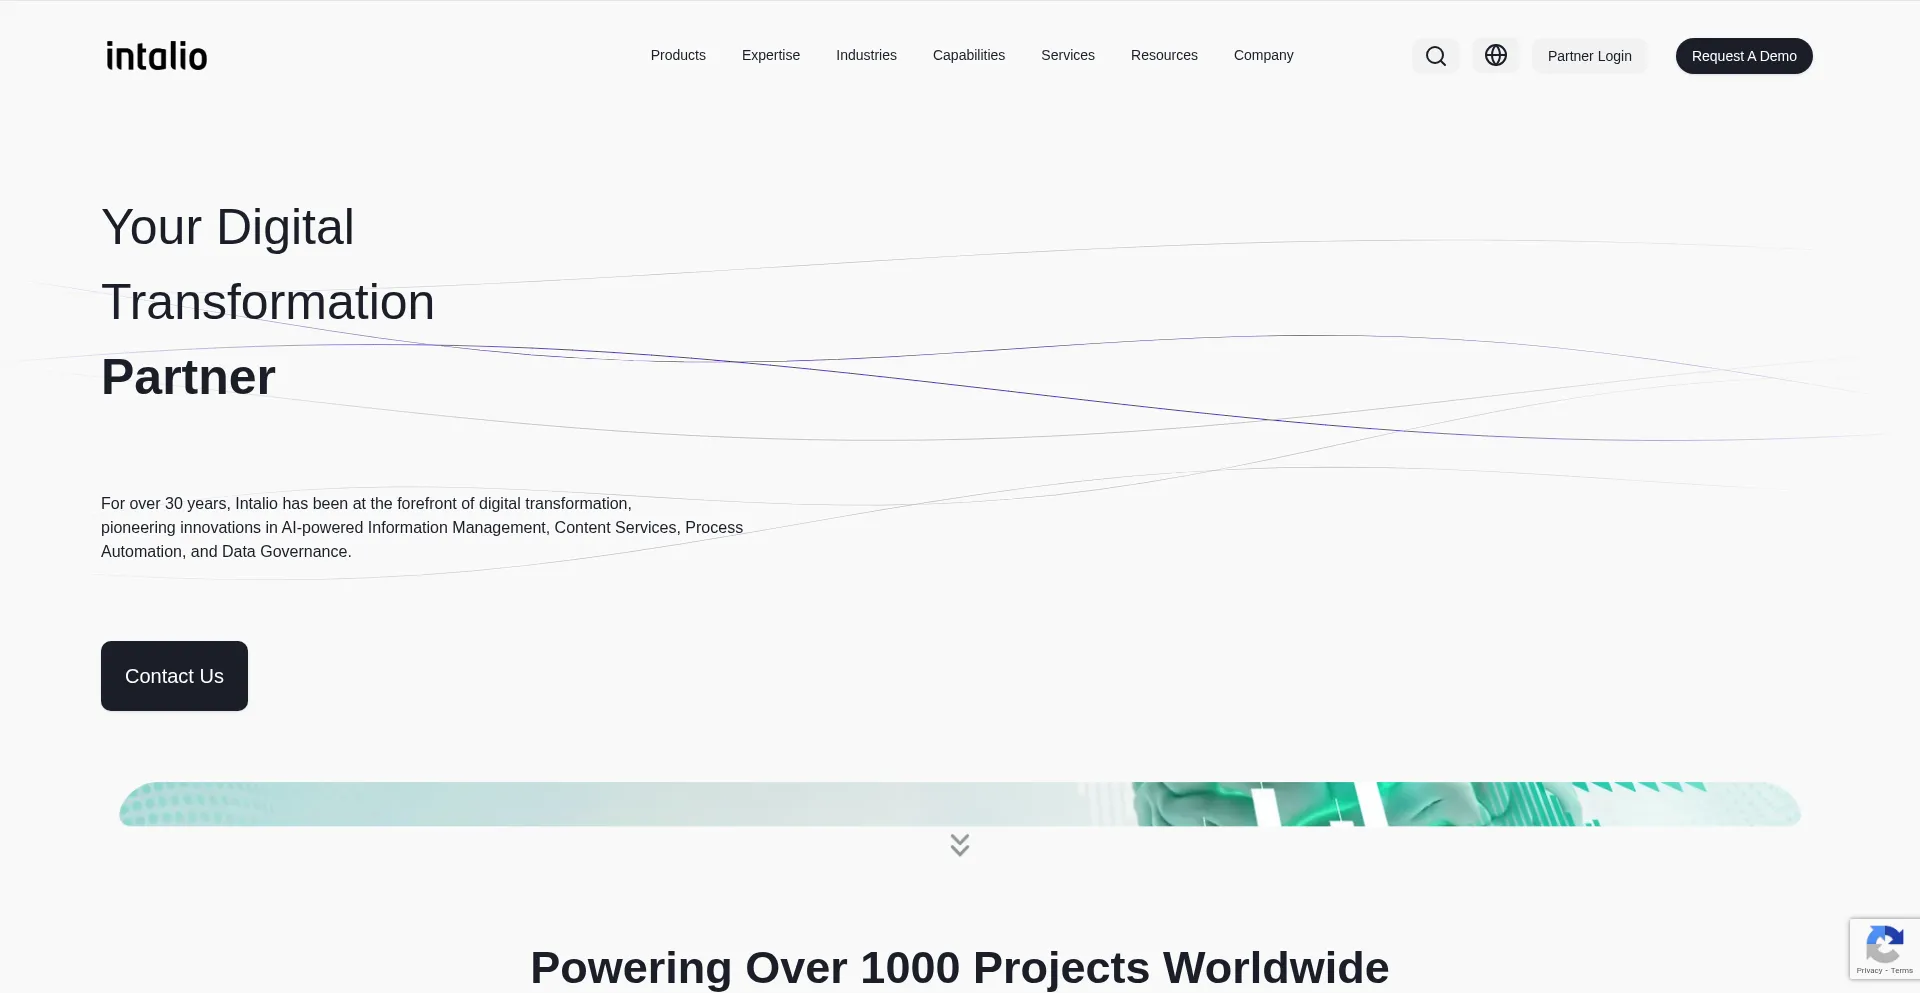Click the Intalio logo
Image resolution: width=1920 pixels, height=993 pixels.
pyautogui.click(x=157, y=56)
